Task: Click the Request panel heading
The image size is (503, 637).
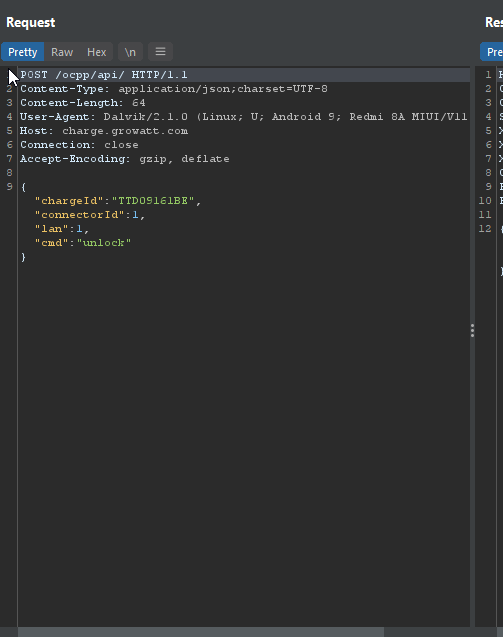Action: tap(30, 22)
